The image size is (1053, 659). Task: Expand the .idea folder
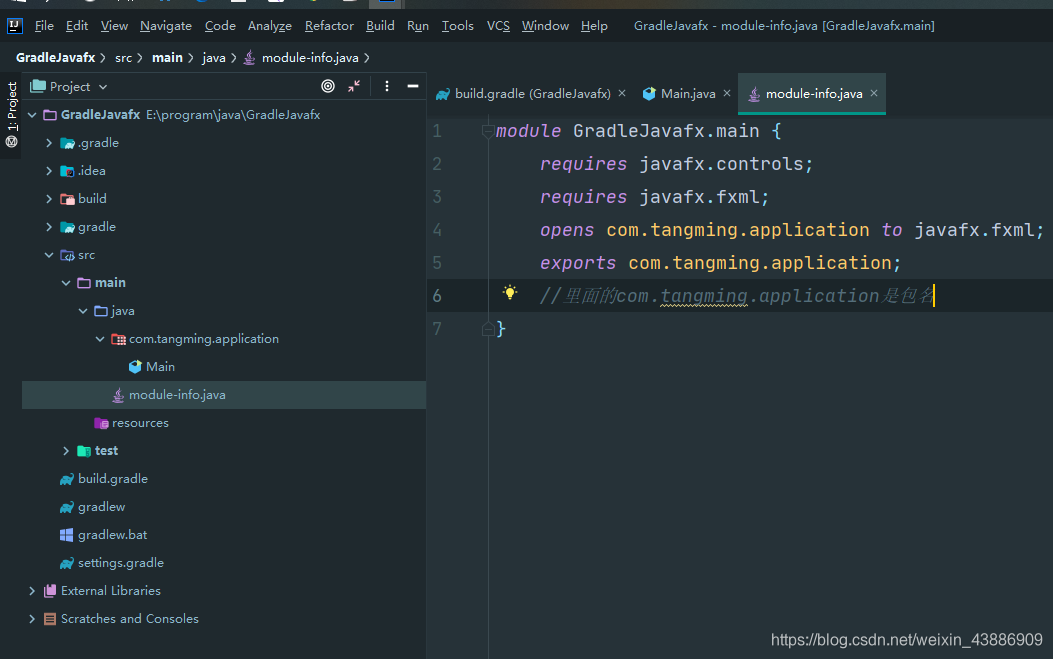click(49, 171)
